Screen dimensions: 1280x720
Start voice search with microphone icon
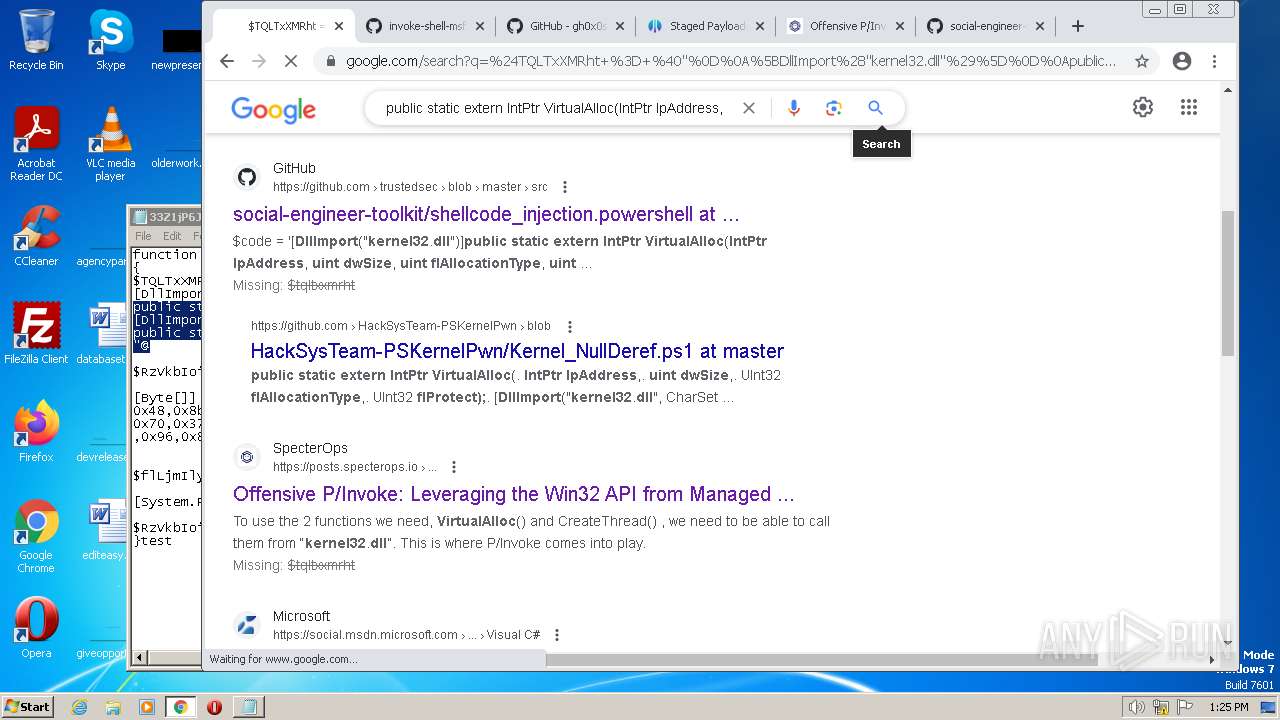coord(794,108)
